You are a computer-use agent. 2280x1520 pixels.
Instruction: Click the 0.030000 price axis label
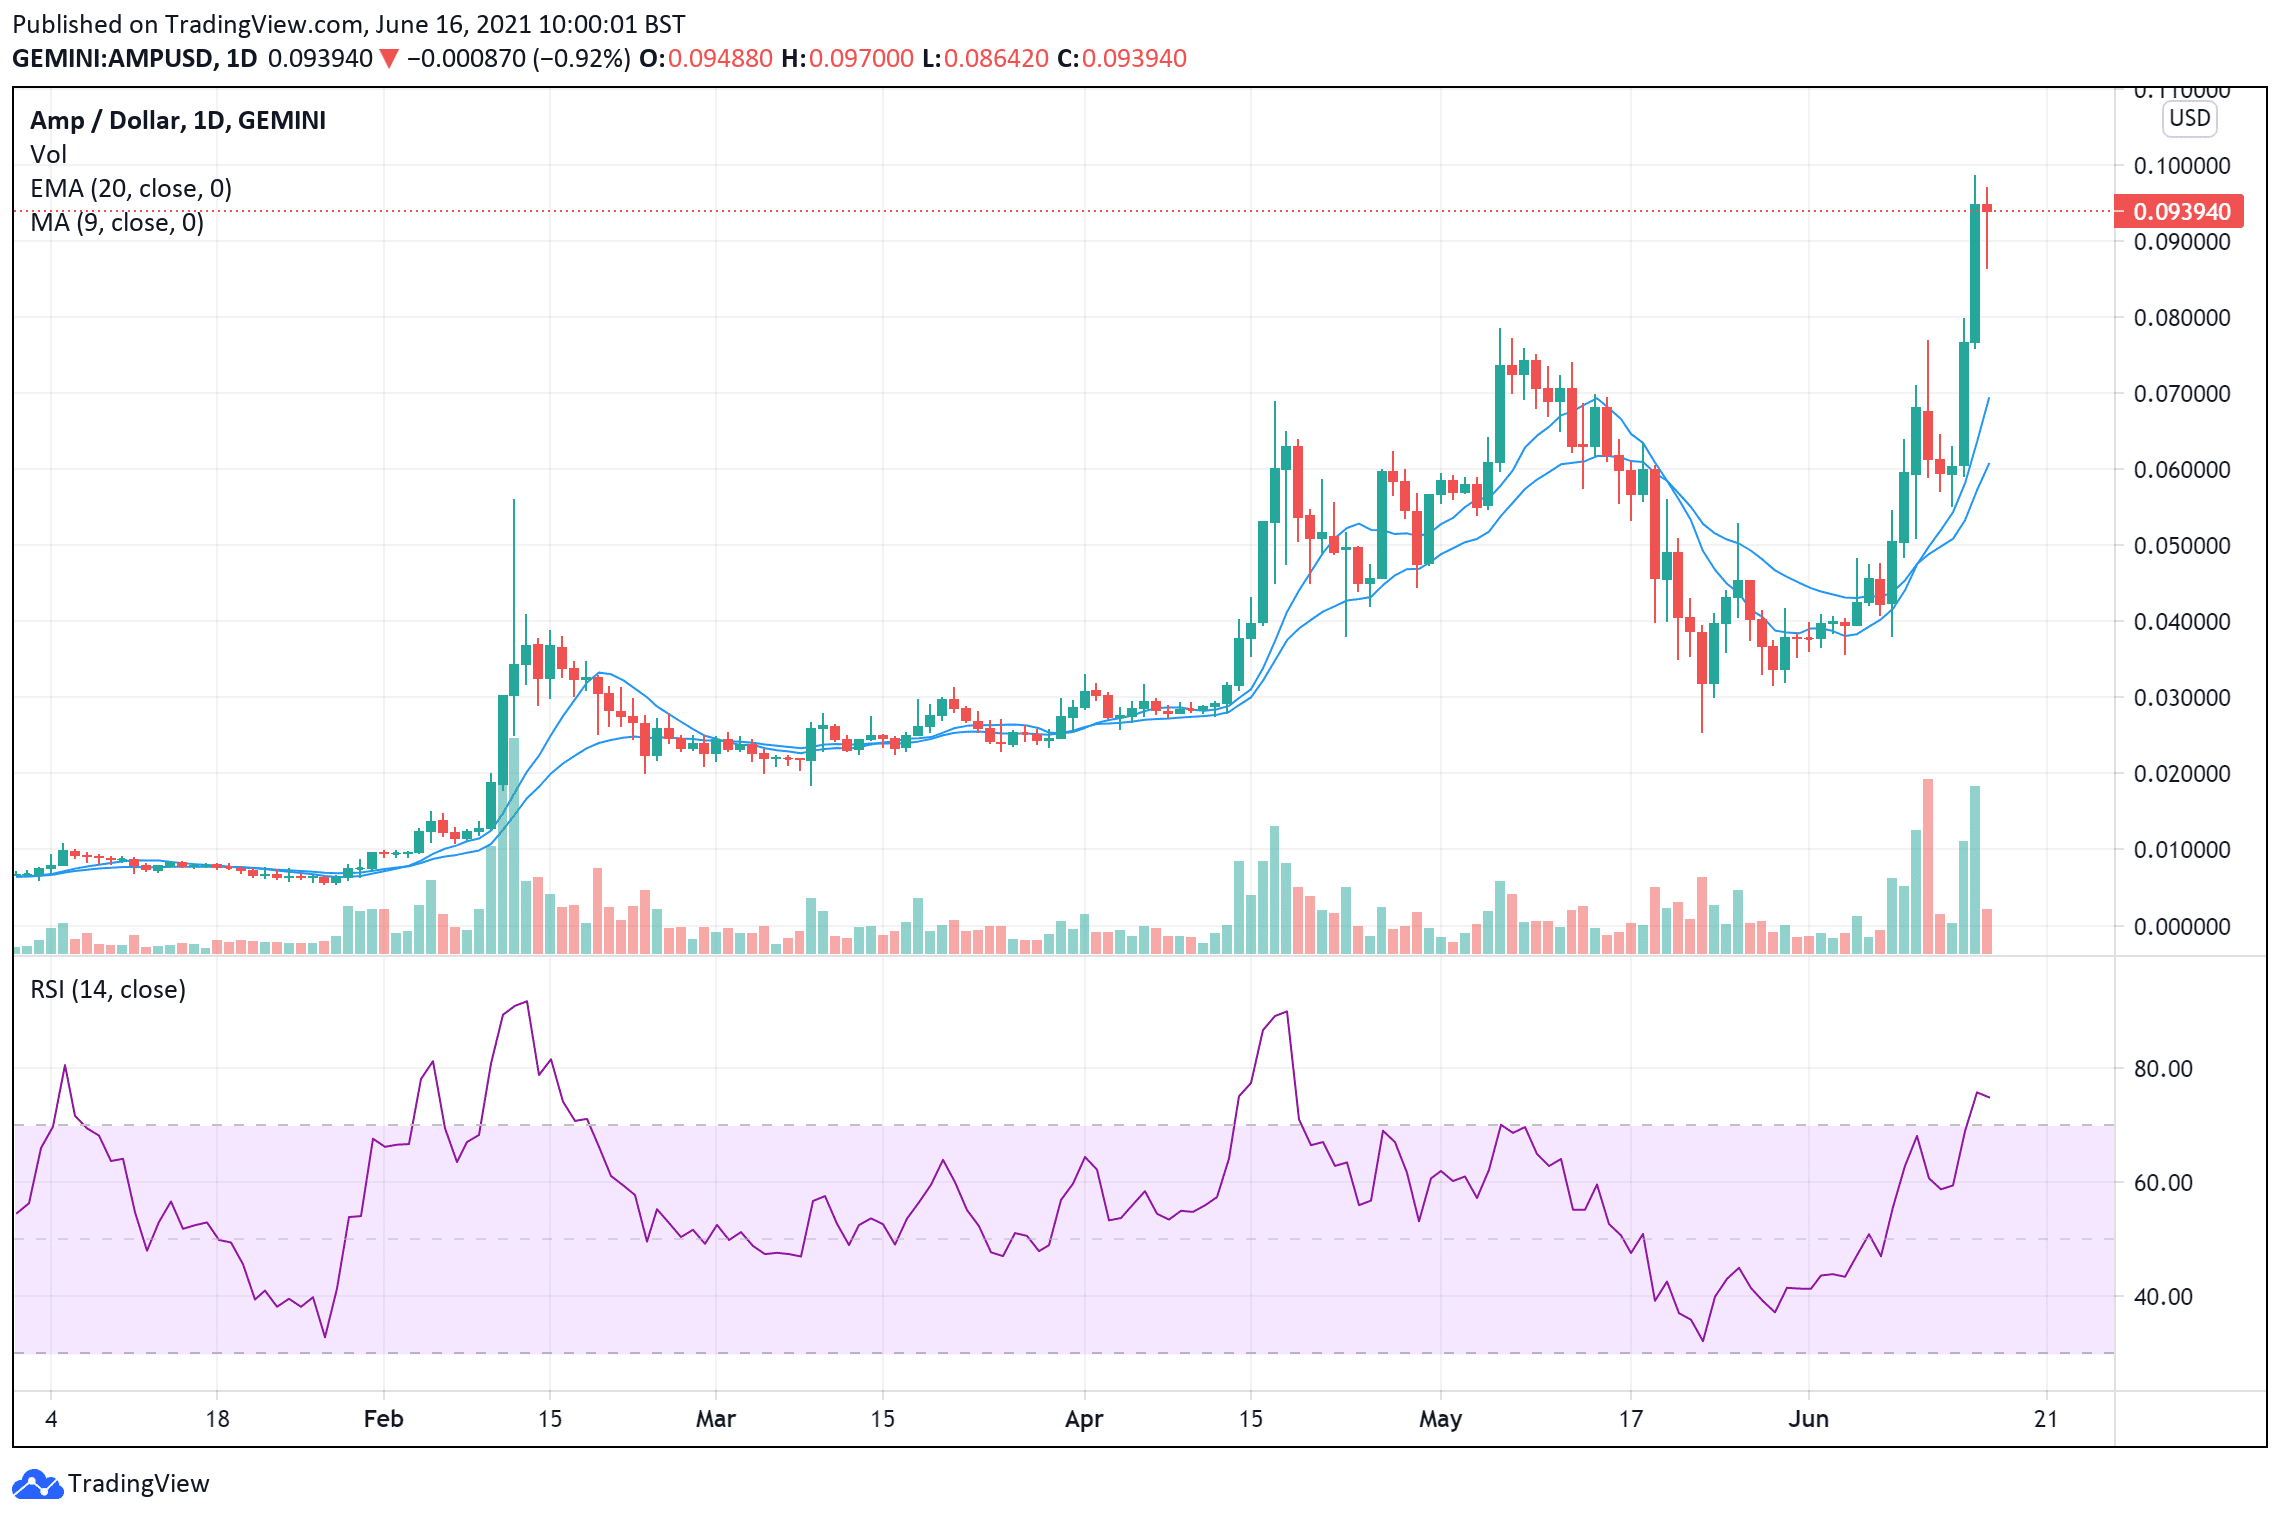point(2182,698)
